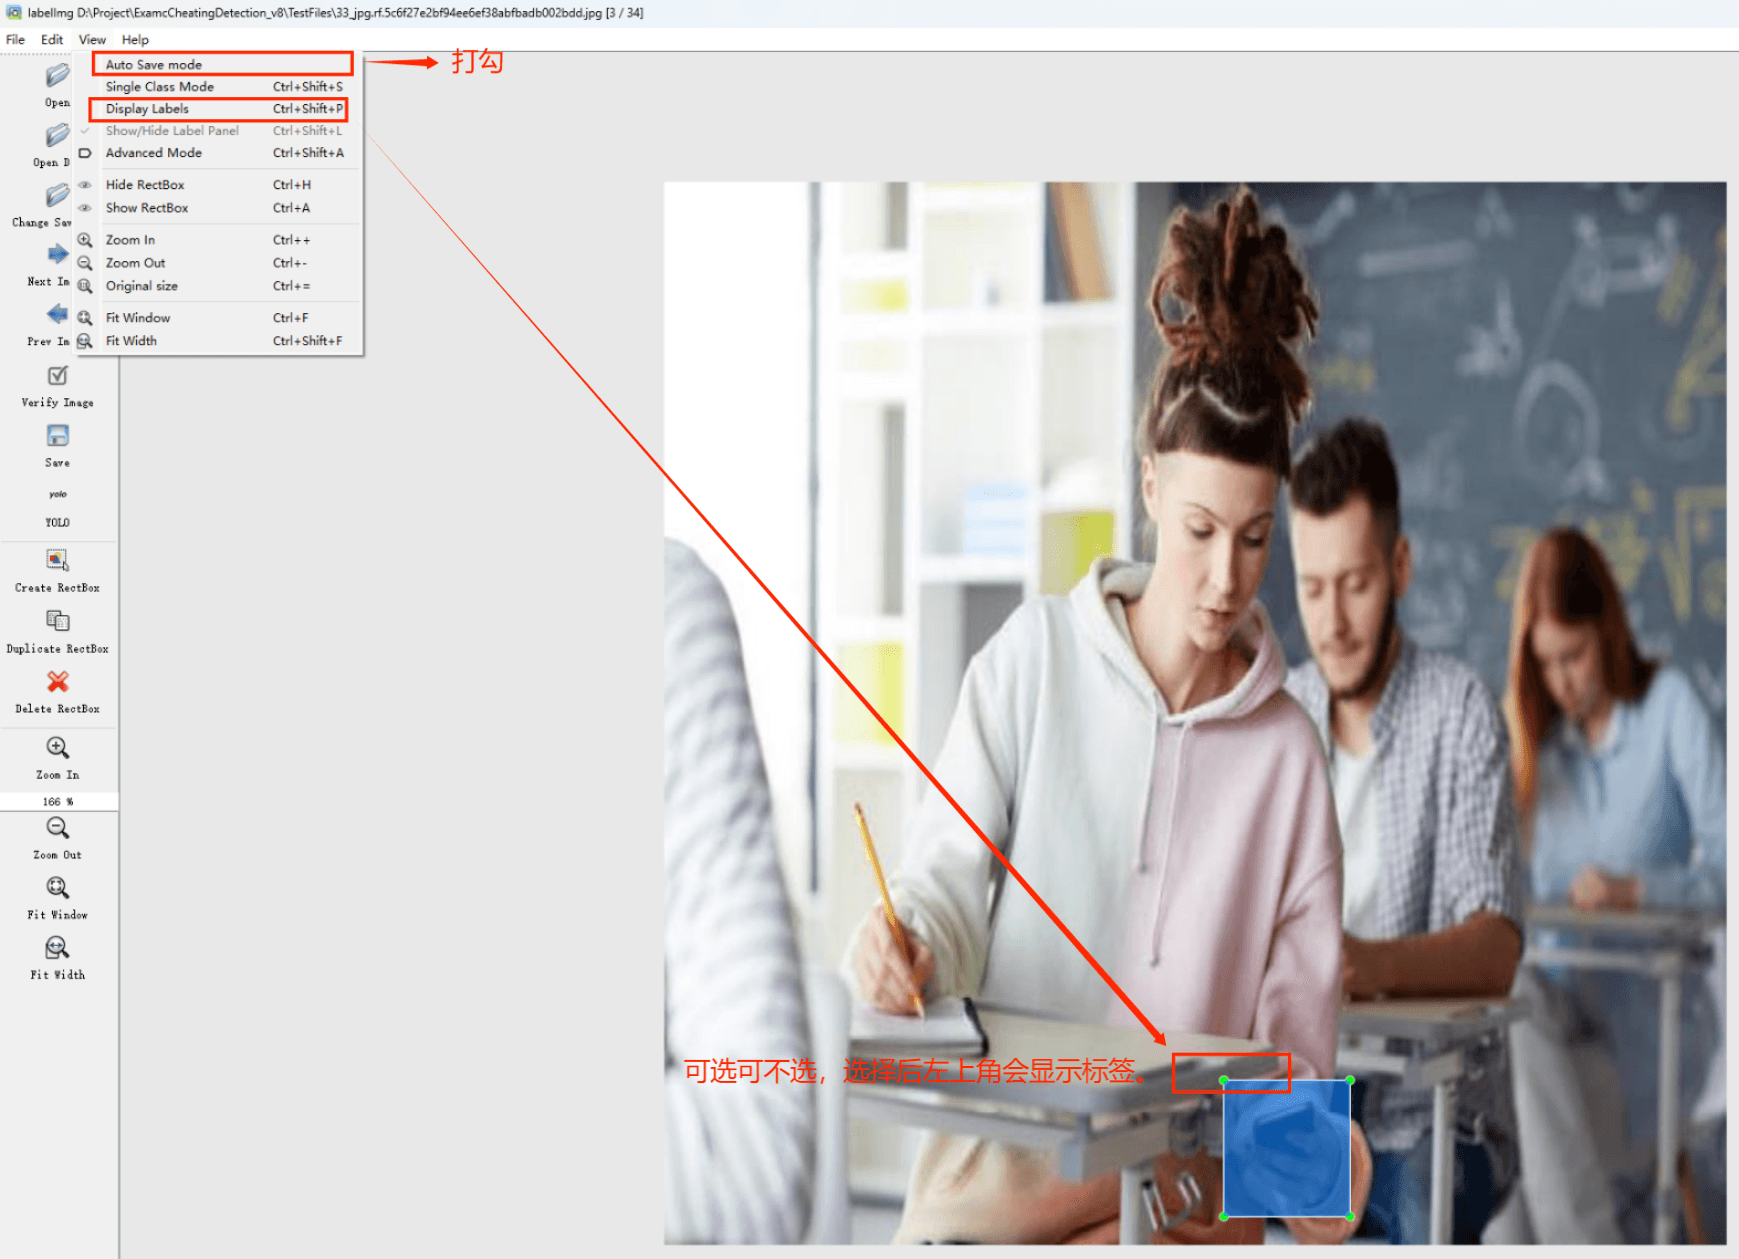Go to Next Image arrow icon
The width and height of the screenshot is (1739, 1259).
point(57,254)
